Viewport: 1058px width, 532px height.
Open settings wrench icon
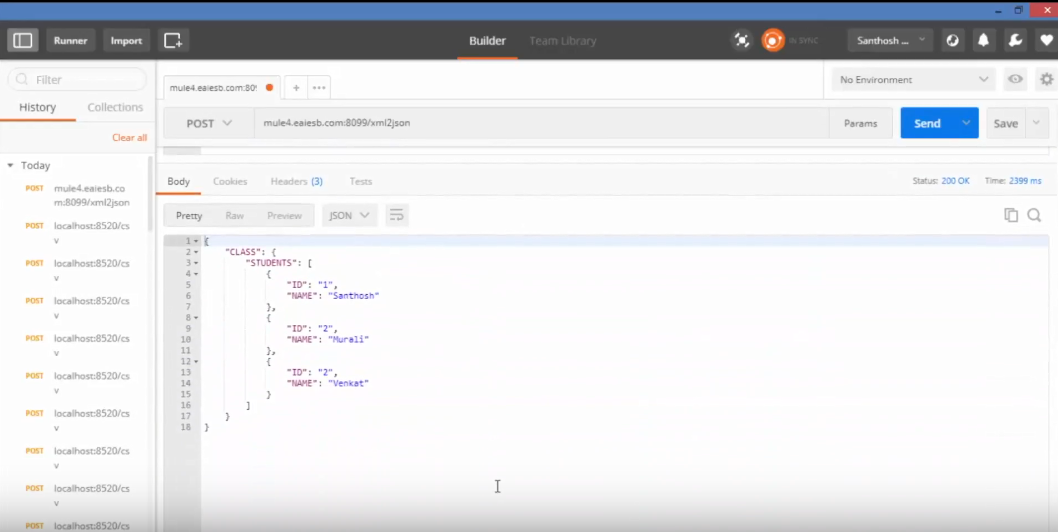1015,41
